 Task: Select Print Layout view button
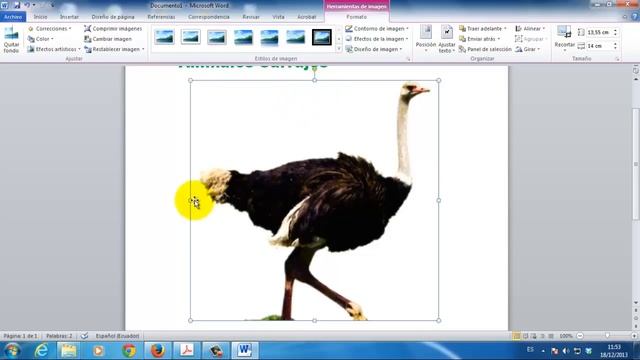pos(516,336)
